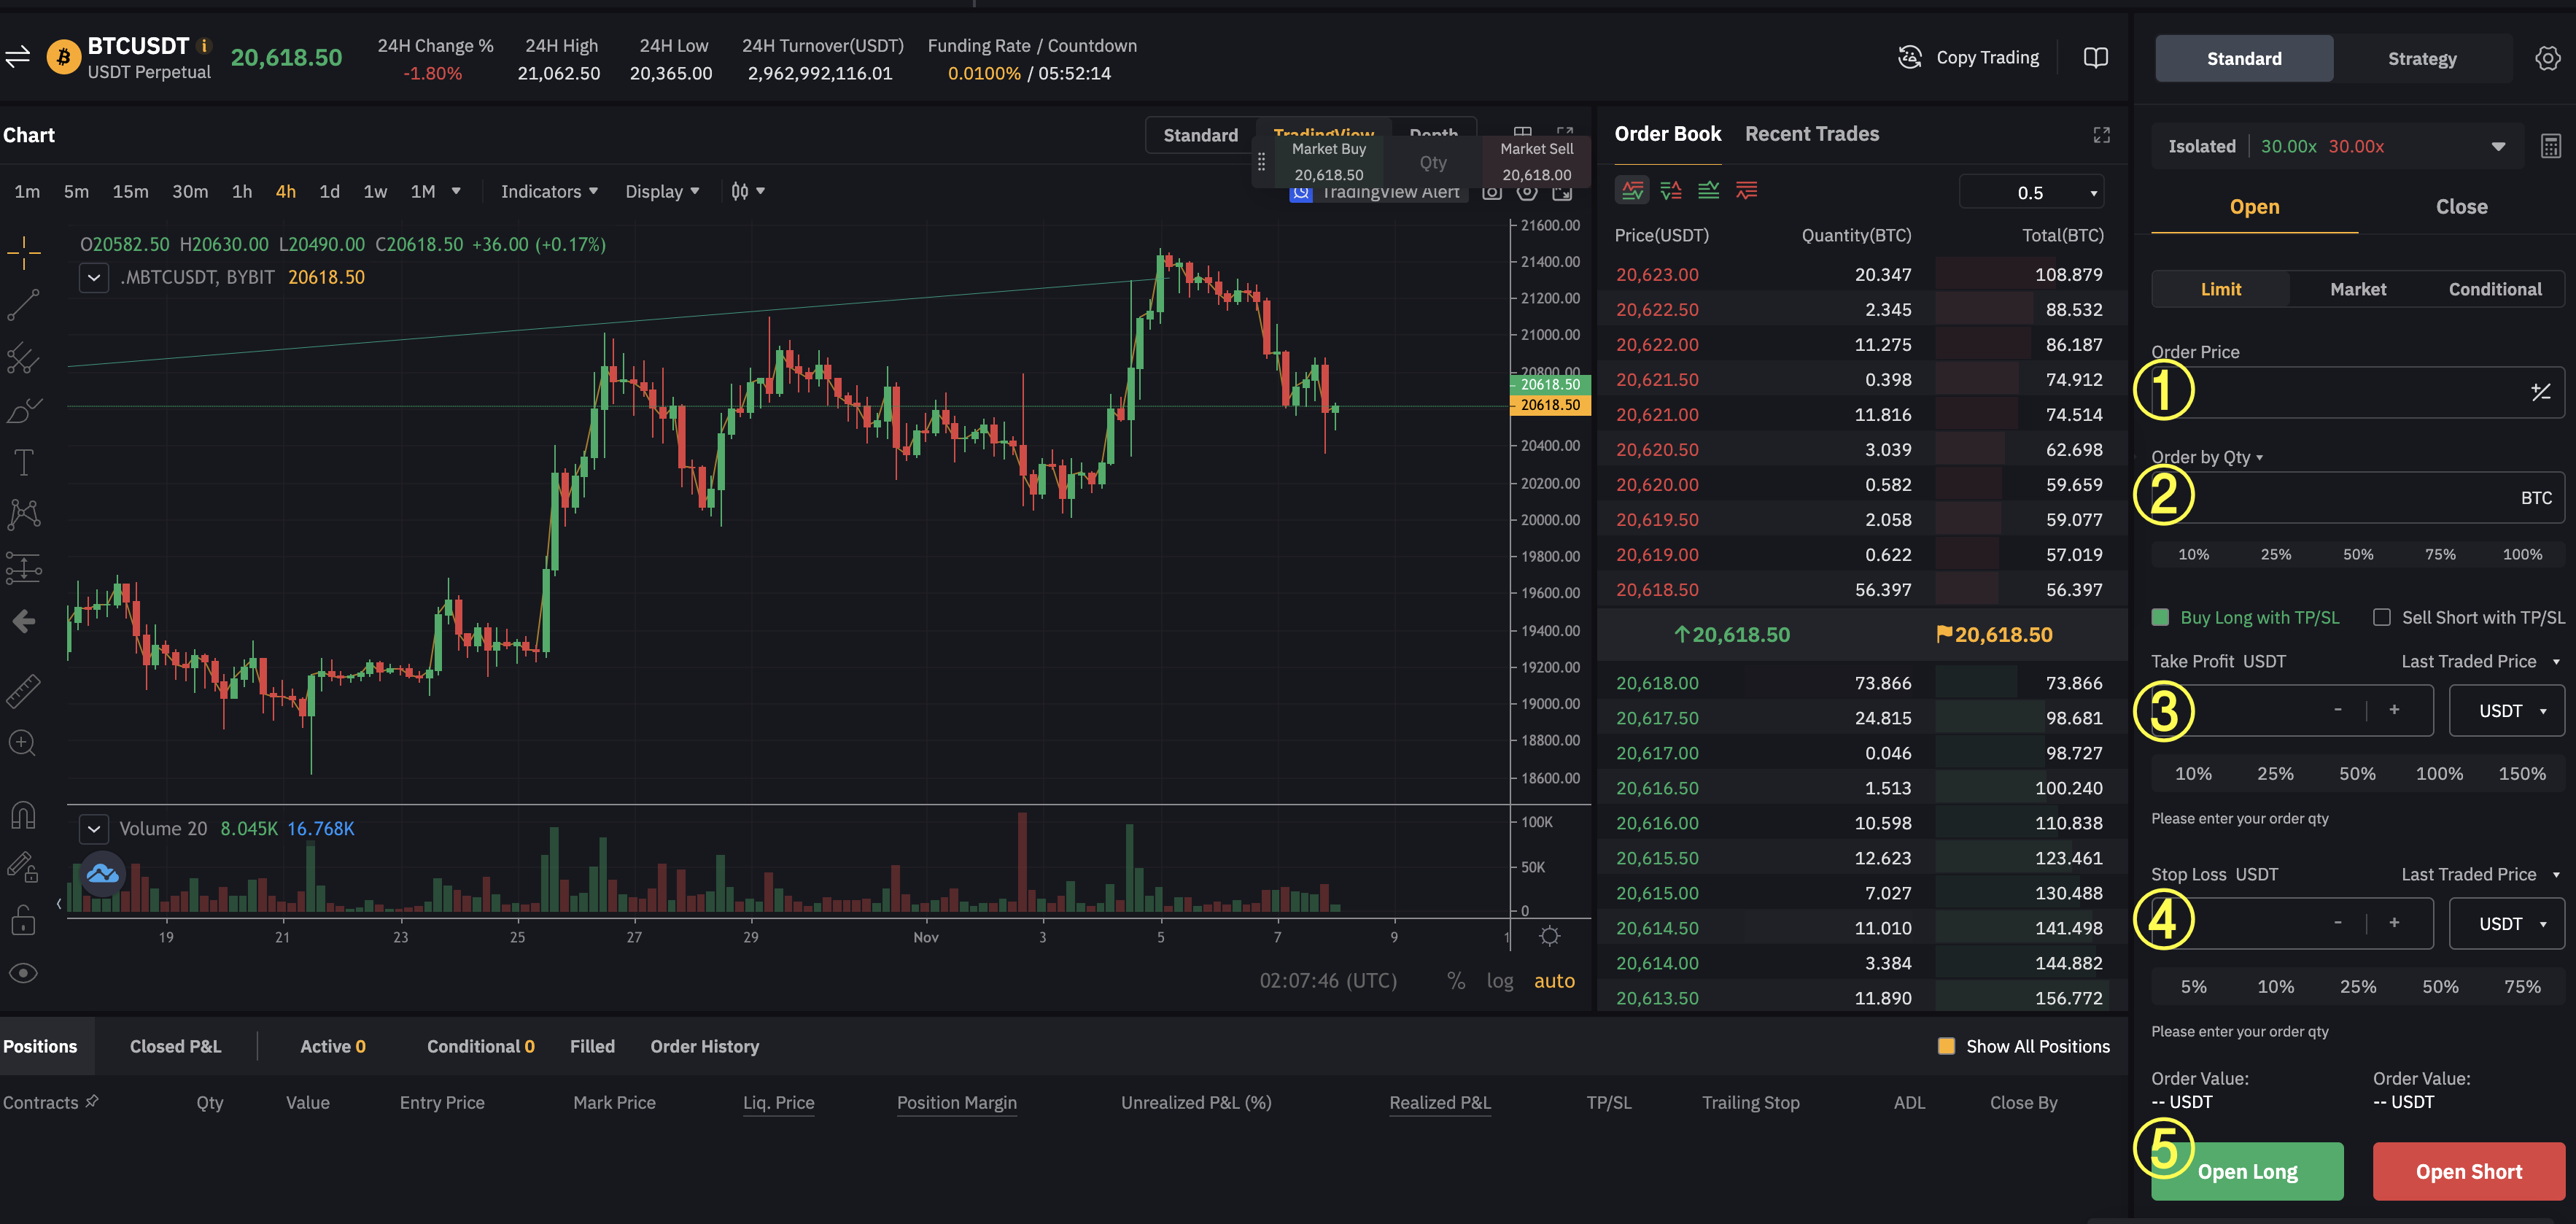This screenshot has width=2576, height=1224.
Task: Open the Closed P&L tab
Action: coord(175,1046)
